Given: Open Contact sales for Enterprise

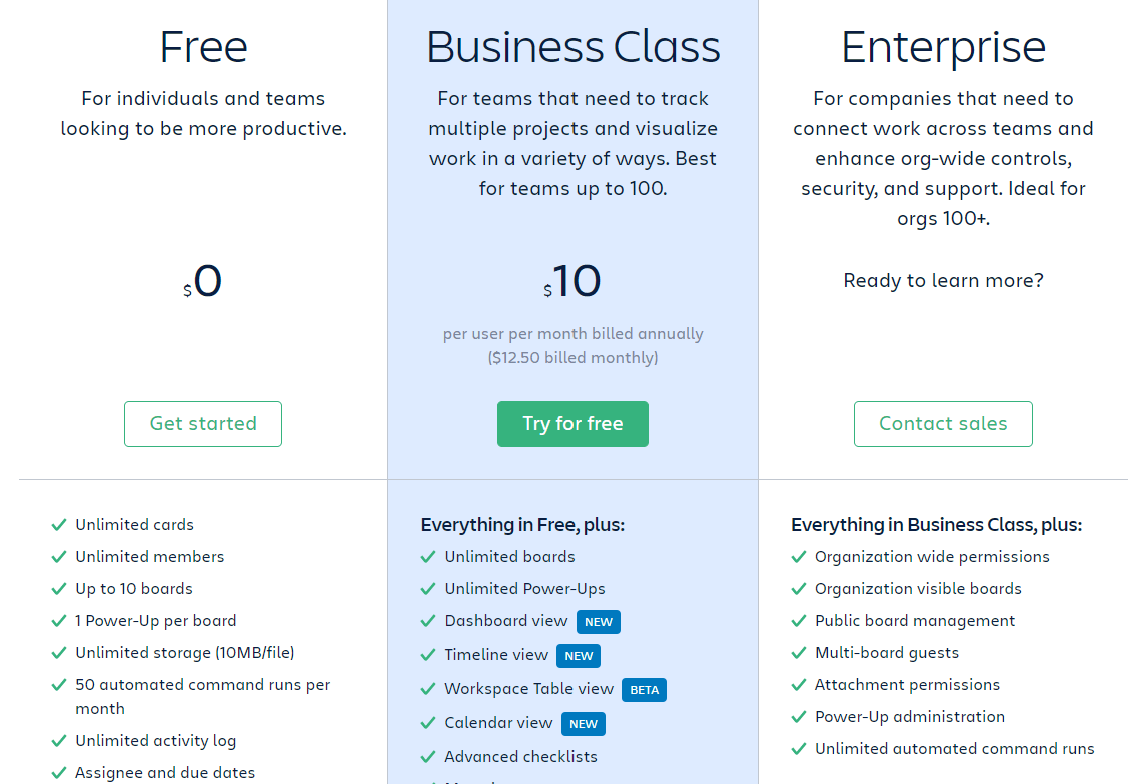Looking at the screenshot, I should click(x=943, y=424).
